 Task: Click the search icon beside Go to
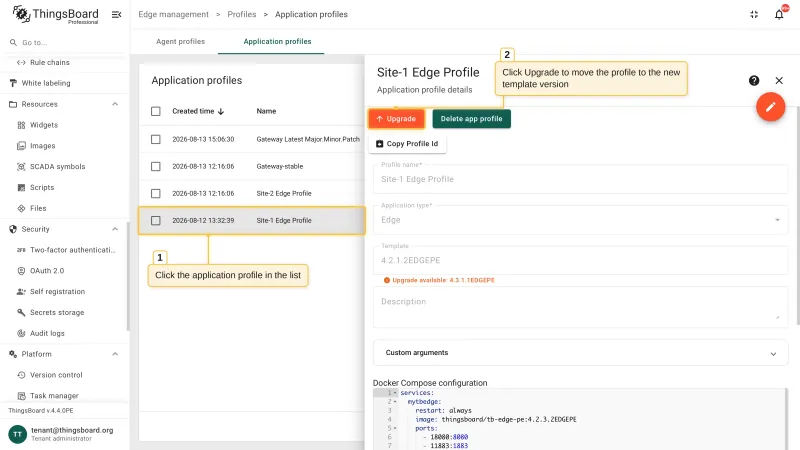[x=13, y=42]
